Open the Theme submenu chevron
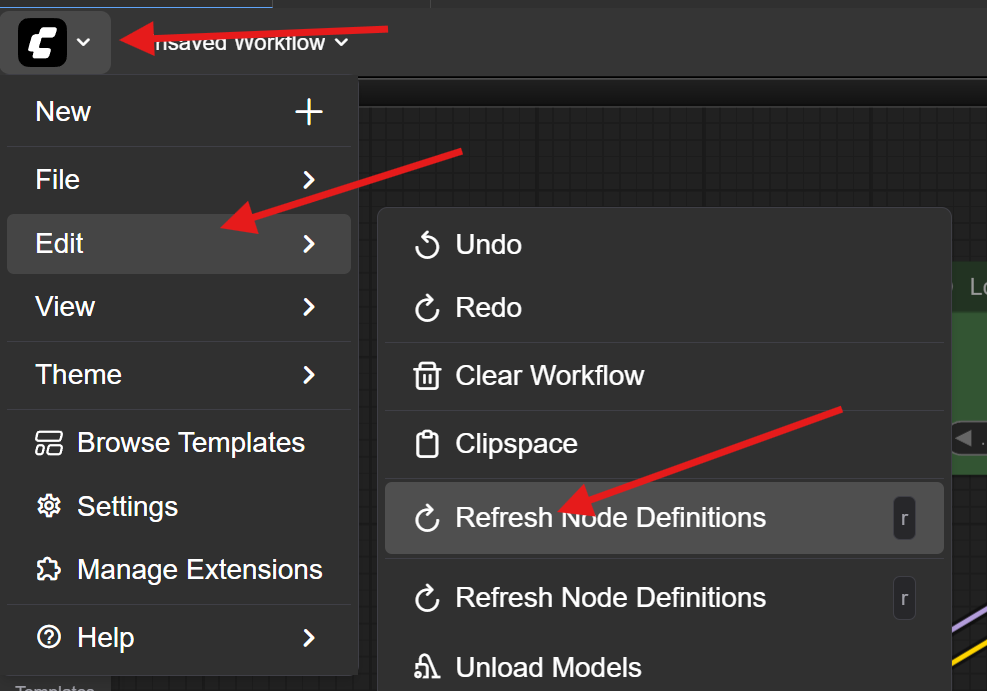Screen dimensions: 987x691 pyautogui.click(x=309, y=375)
